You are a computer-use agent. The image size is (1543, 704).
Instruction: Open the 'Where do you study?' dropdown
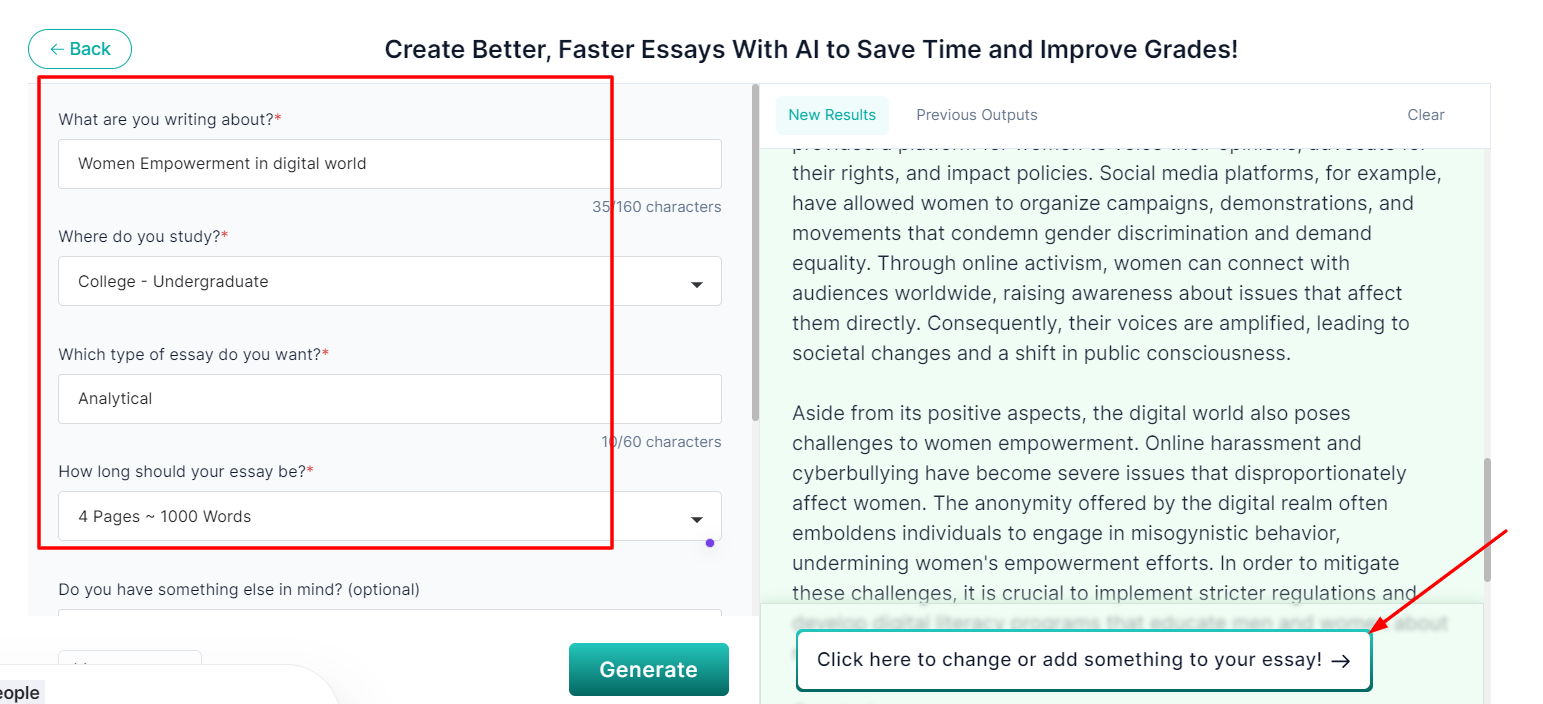(x=389, y=281)
